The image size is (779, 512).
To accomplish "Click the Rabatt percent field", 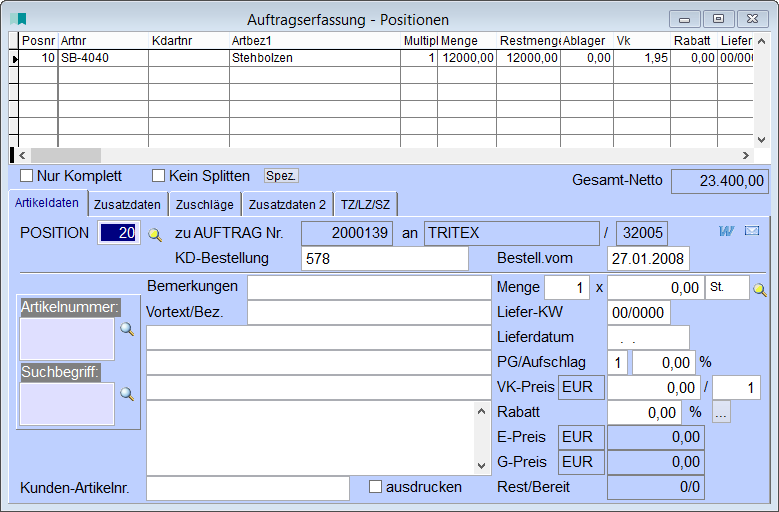I will [644, 413].
